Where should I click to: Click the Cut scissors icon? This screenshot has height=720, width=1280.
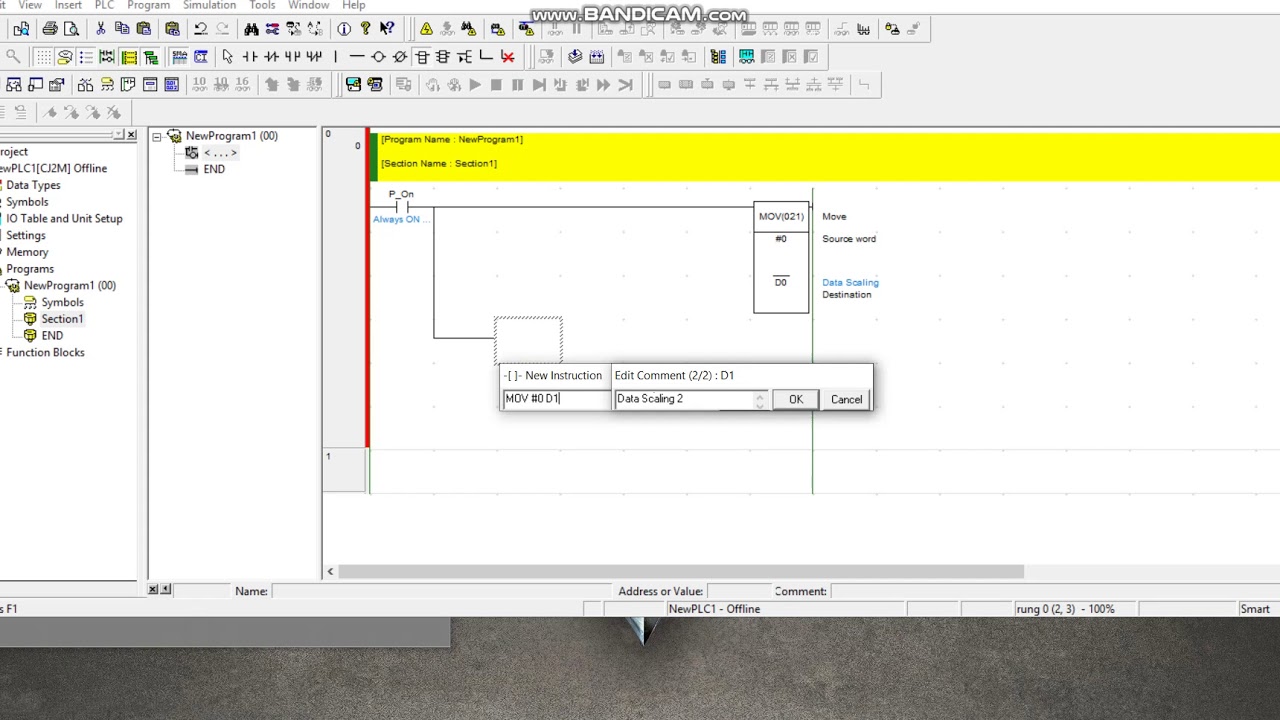tap(101, 29)
